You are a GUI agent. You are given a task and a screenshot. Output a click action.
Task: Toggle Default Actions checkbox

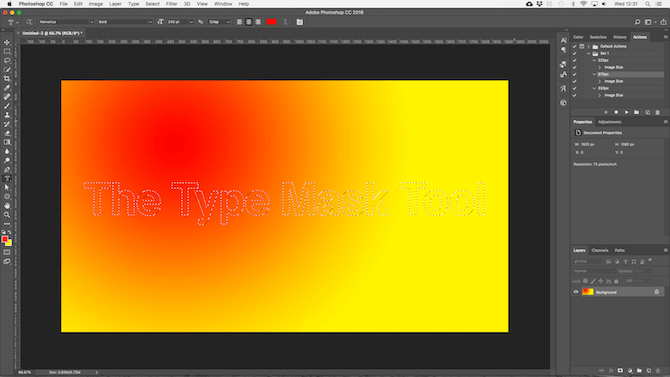575,46
